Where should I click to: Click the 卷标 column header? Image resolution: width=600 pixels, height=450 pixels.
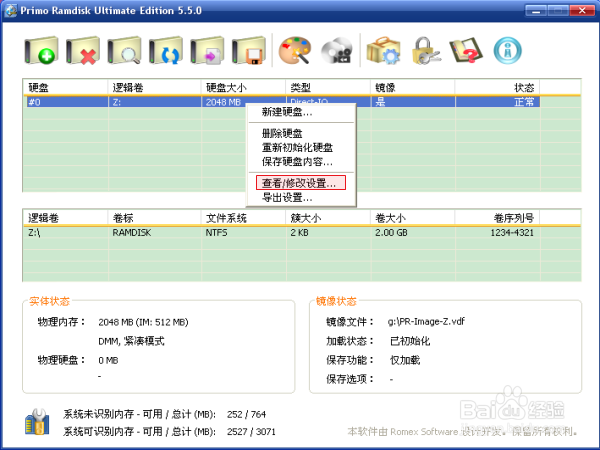point(155,218)
